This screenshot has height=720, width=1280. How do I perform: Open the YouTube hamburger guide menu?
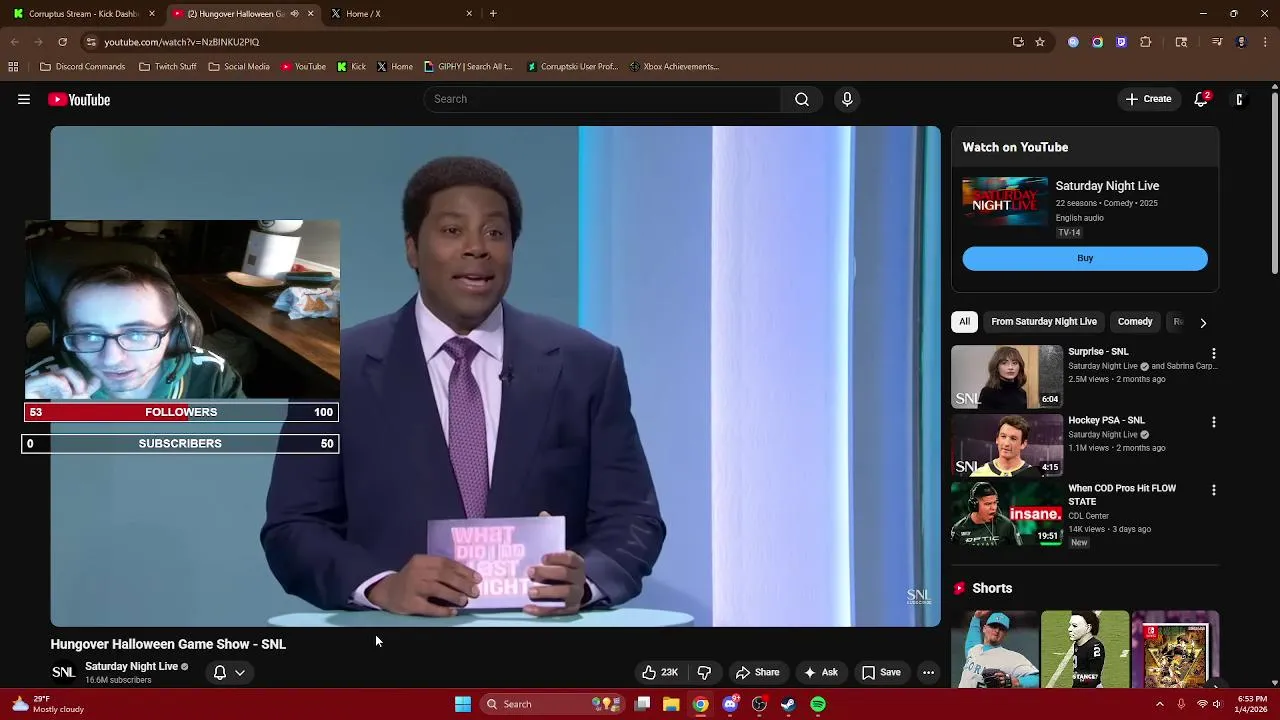24,99
